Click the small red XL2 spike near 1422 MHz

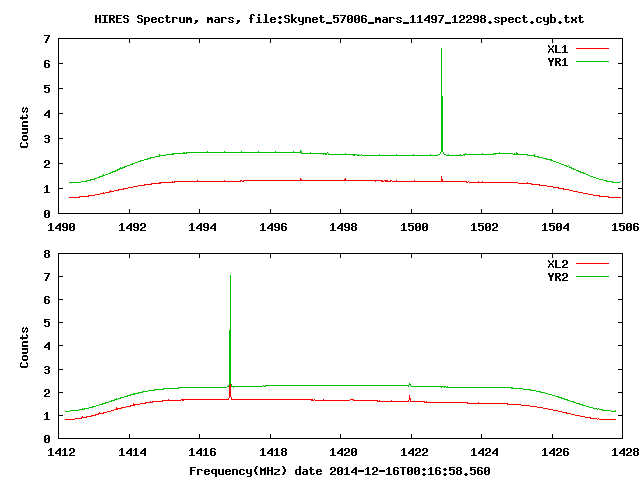pos(409,398)
